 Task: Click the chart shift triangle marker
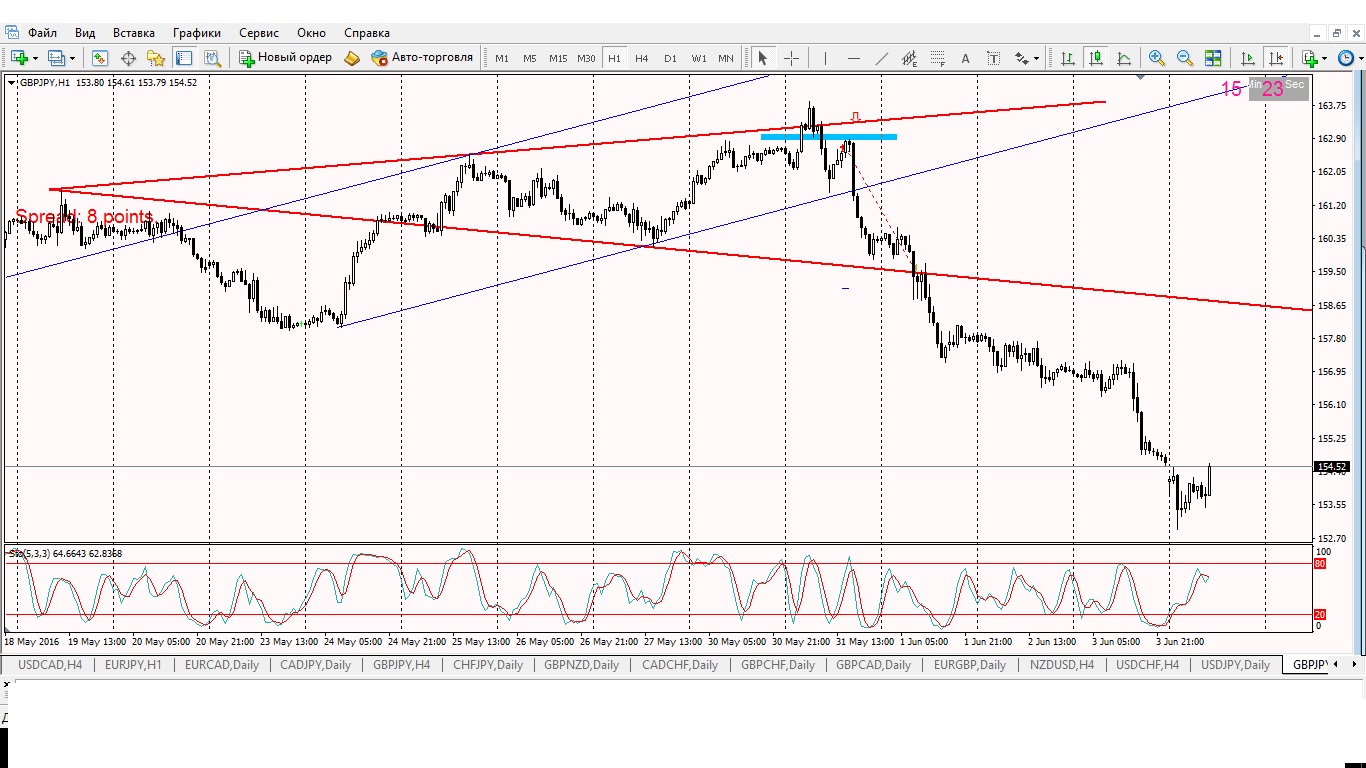coord(1140,77)
